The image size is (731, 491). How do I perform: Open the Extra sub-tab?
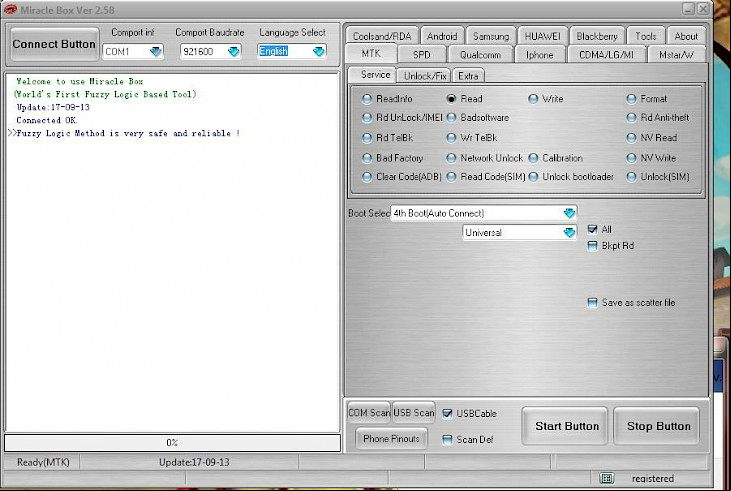coord(468,76)
